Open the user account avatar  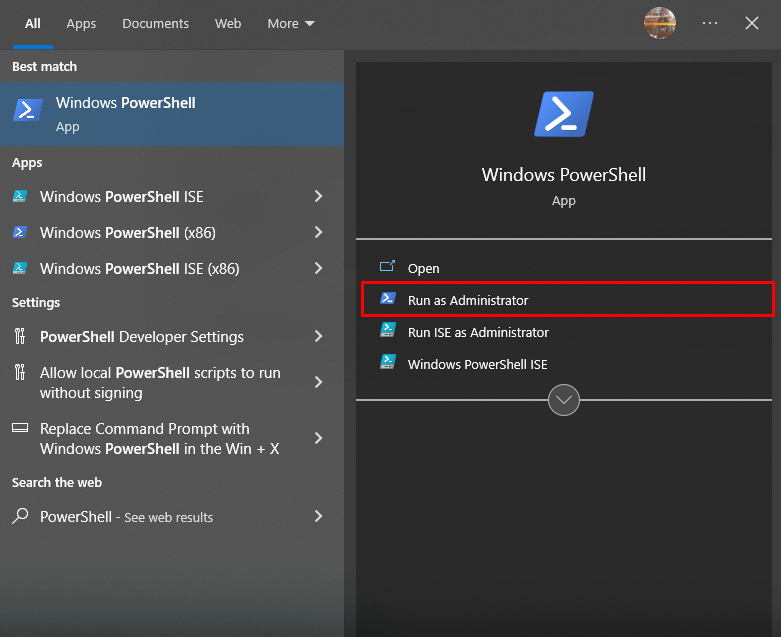coord(659,23)
